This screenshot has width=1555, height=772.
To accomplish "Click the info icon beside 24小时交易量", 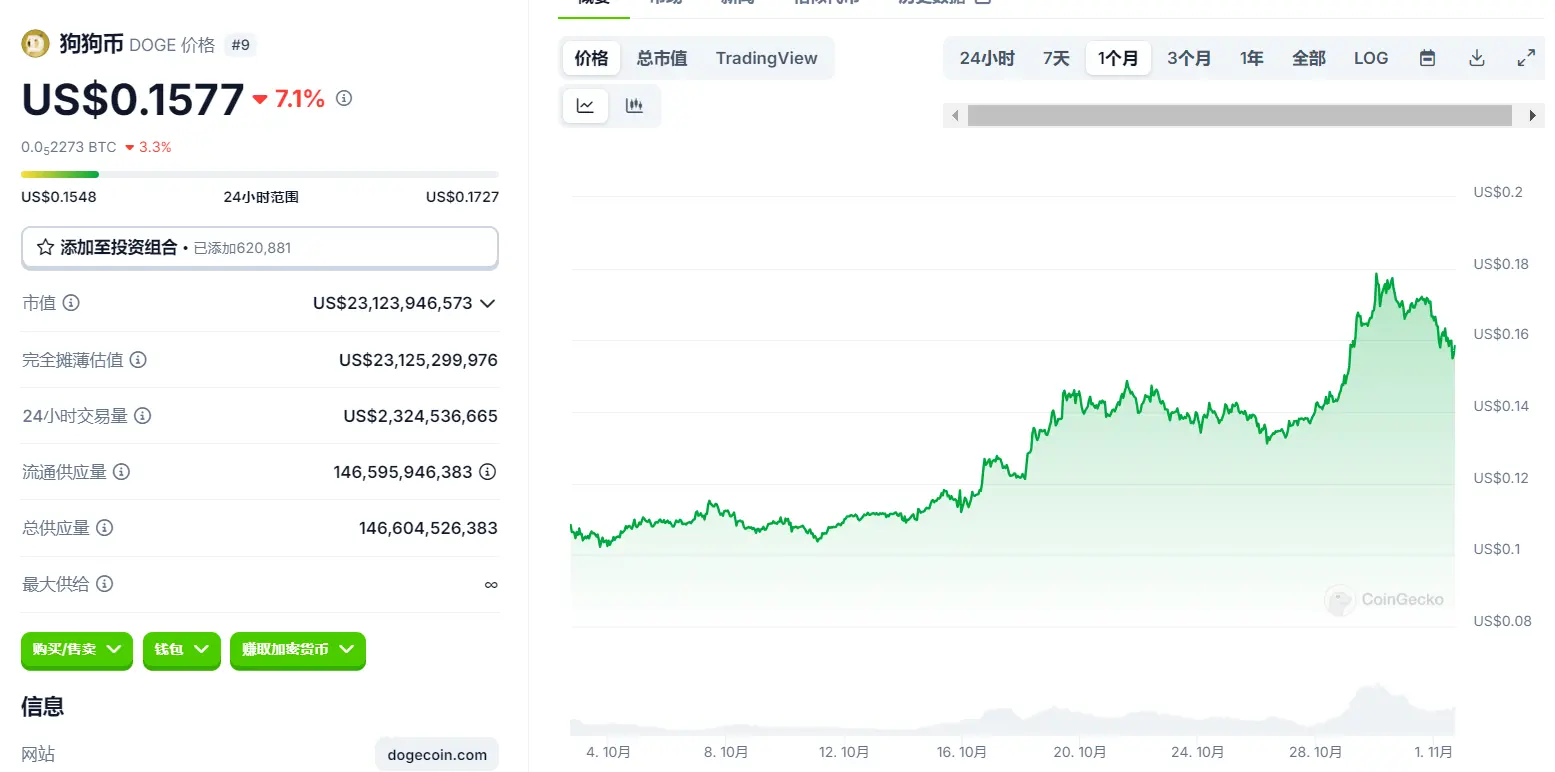I will pos(143,415).
